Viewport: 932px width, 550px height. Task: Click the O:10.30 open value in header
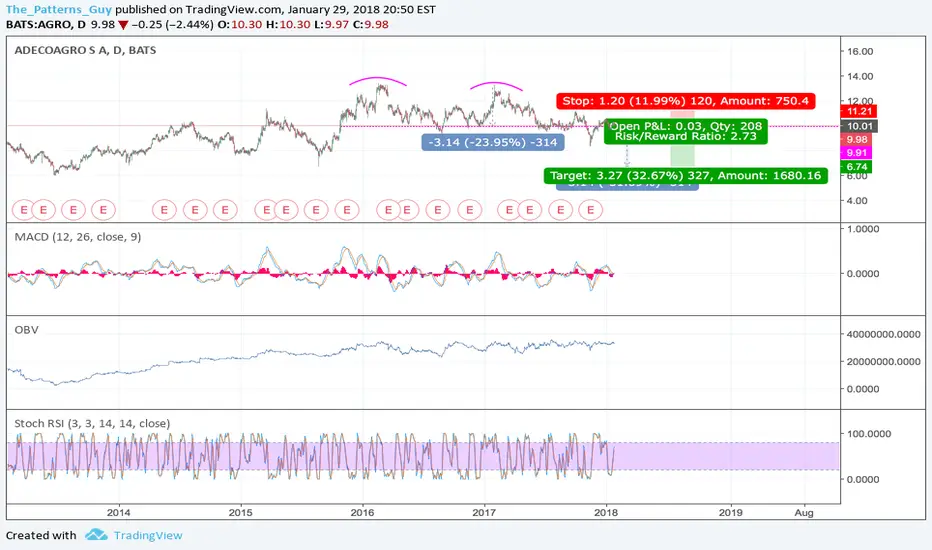[240, 25]
